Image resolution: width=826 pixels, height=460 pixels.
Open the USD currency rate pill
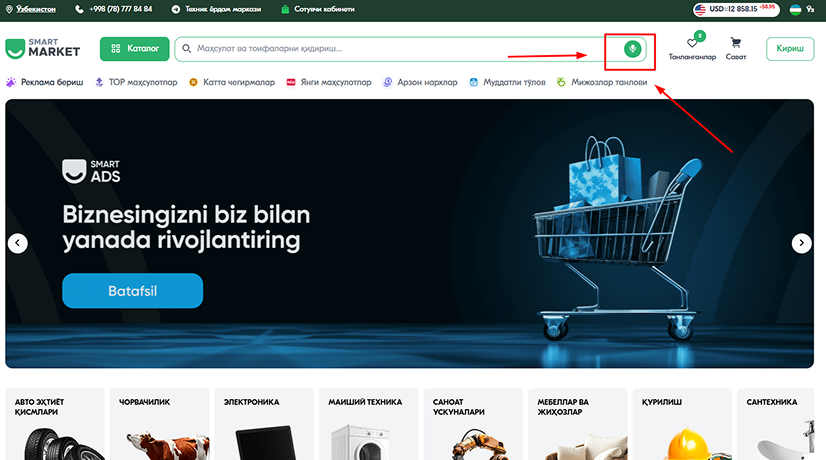(x=736, y=9)
